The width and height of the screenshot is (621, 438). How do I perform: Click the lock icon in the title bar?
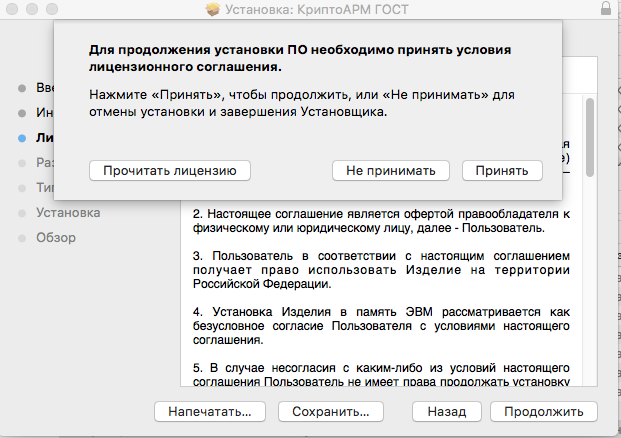click(606, 8)
